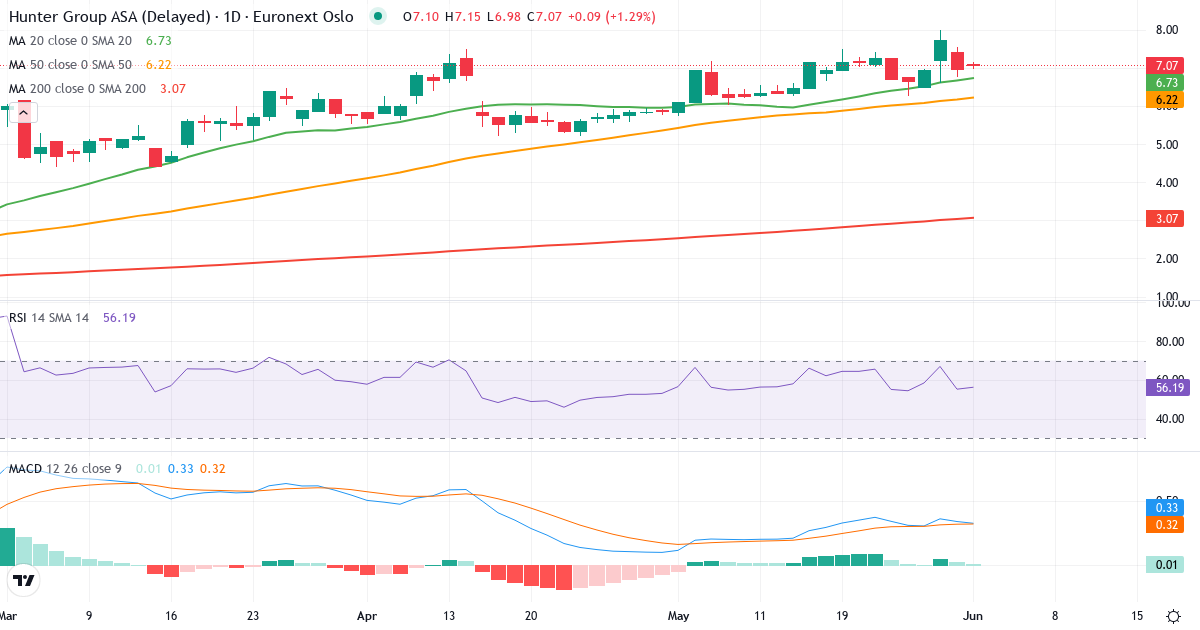
Task: Click the May date axis label
Action: [x=679, y=615]
